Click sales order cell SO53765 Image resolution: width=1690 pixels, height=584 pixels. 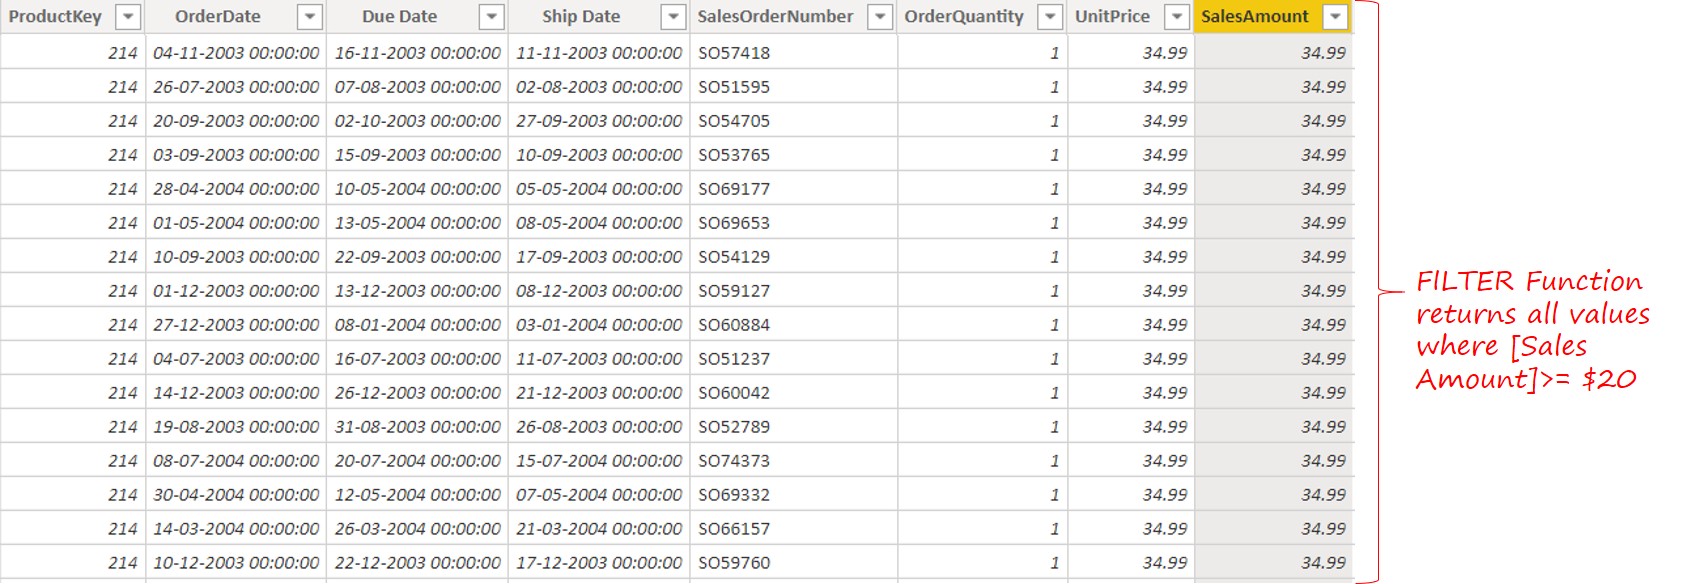(x=793, y=155)
